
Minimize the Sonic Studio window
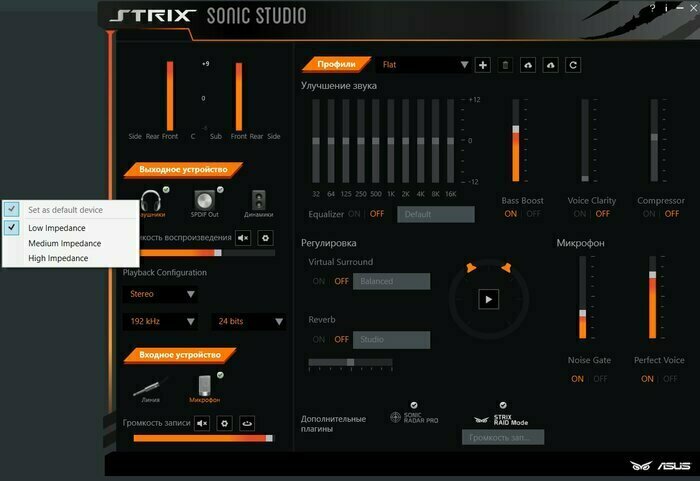click(x=680, y=8)
